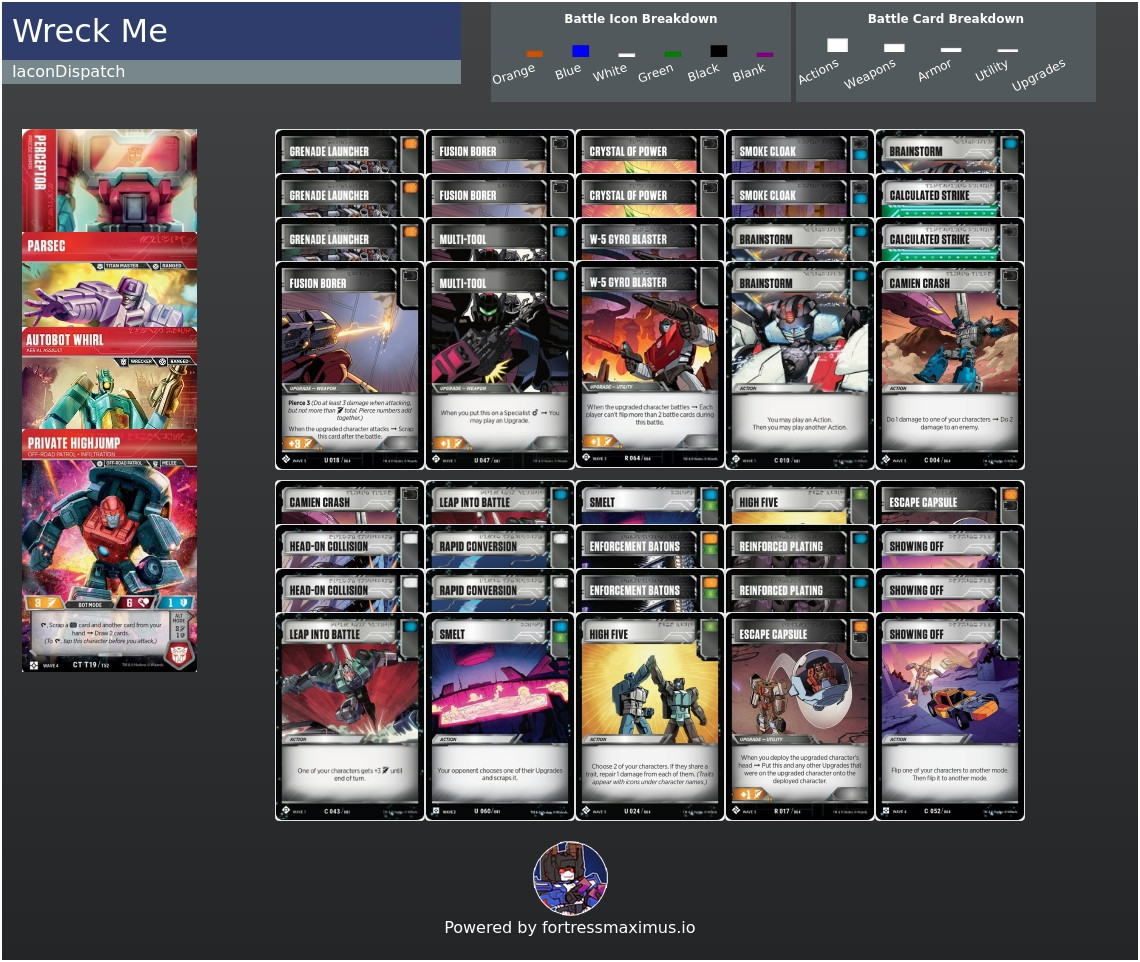1140x962 pixels.
Task: Select the collapsed Multi-Tool title strip
Action: point(499,240)
